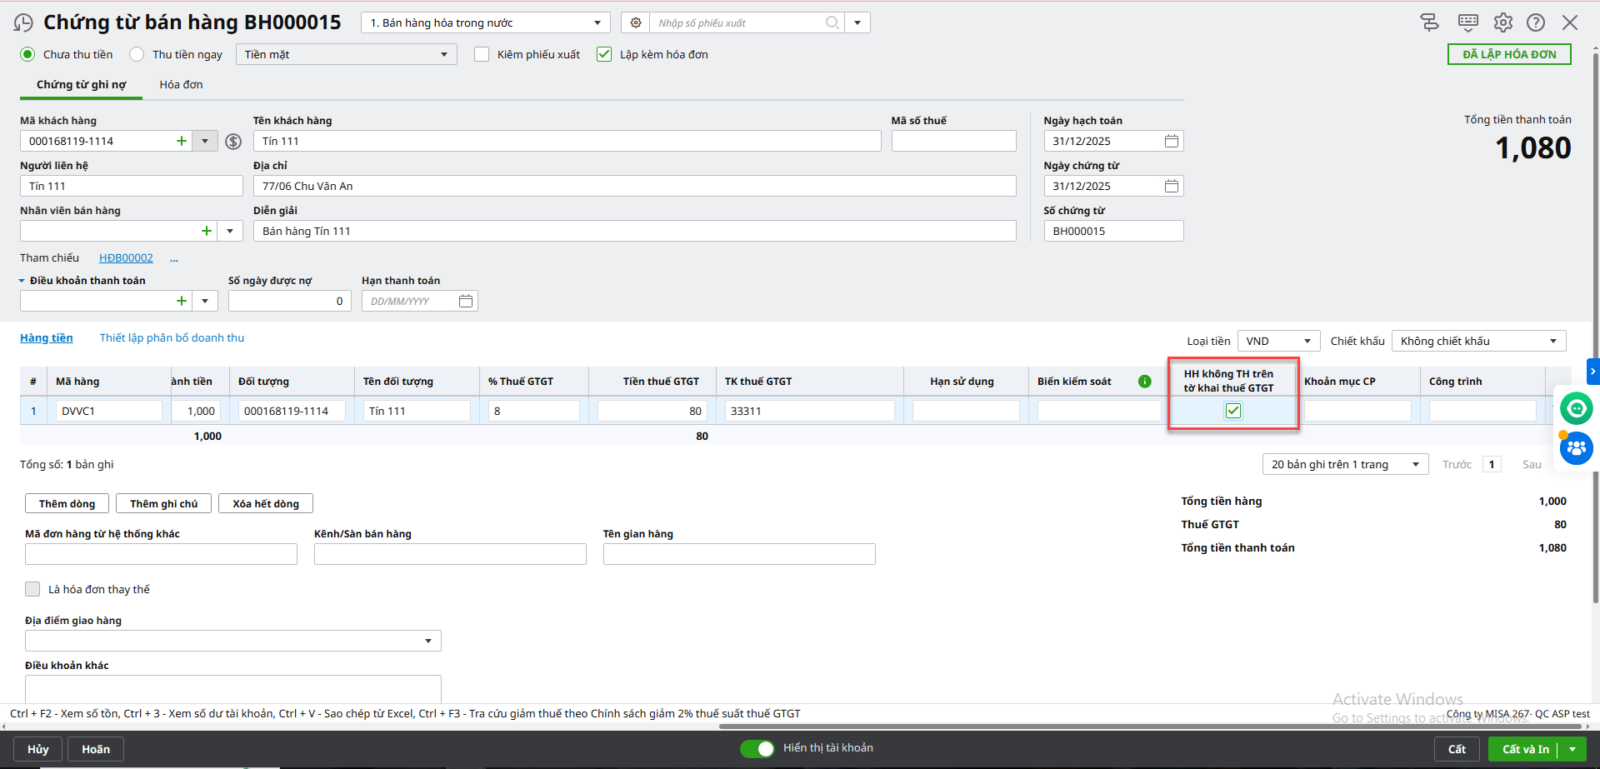Select the Thu tiền ngay radio button
This screenshot has height=769, width=1600.
pyautogui.click(x=137, y=54)
